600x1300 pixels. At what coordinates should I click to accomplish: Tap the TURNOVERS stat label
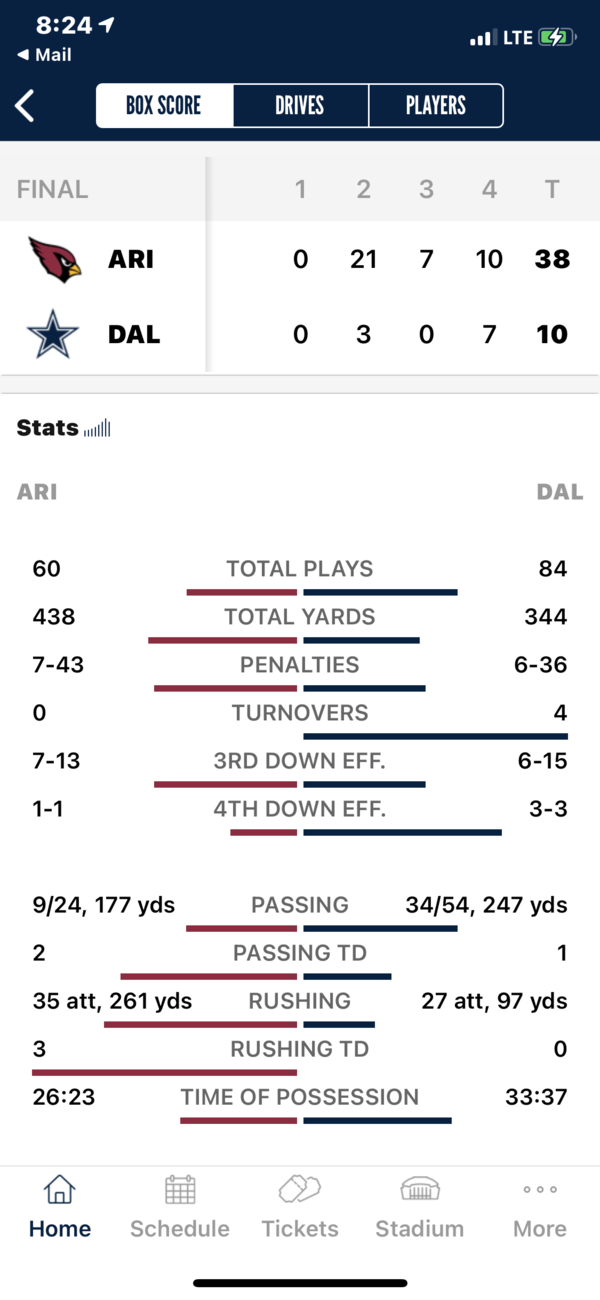300,713
